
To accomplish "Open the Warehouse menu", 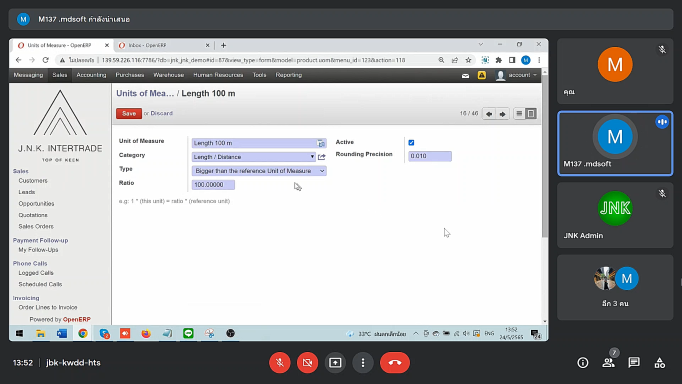I will pos(168,75).
